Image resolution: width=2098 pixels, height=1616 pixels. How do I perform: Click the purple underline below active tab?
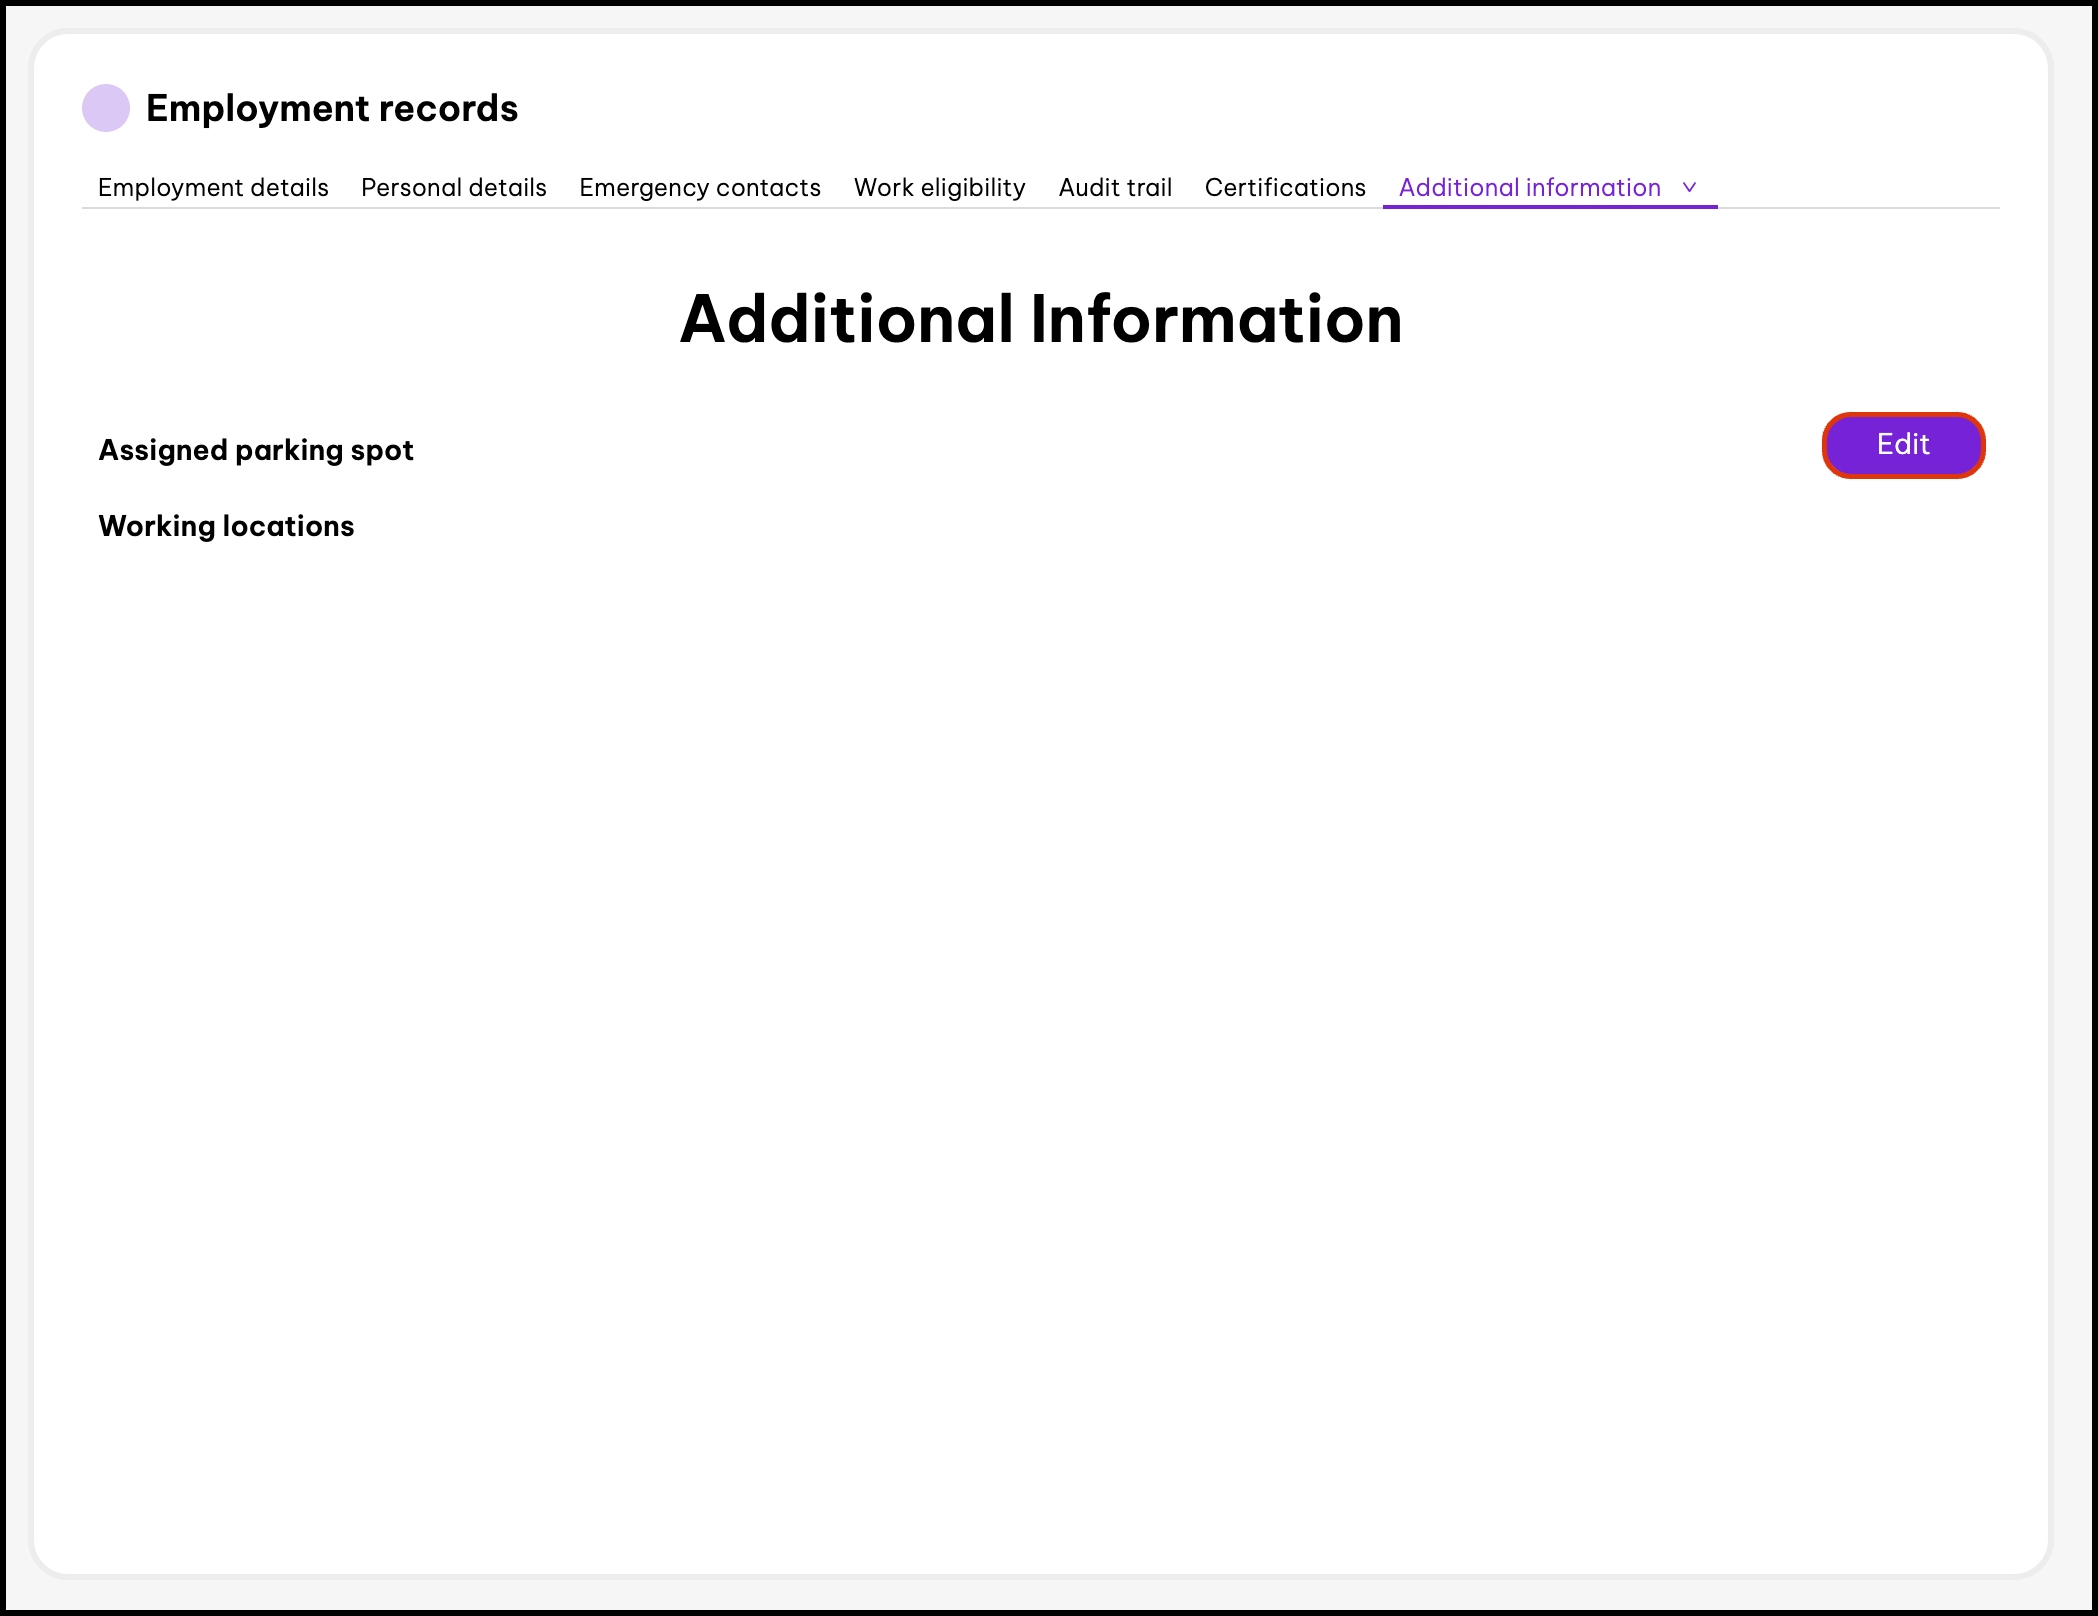tap(1549, 207)
